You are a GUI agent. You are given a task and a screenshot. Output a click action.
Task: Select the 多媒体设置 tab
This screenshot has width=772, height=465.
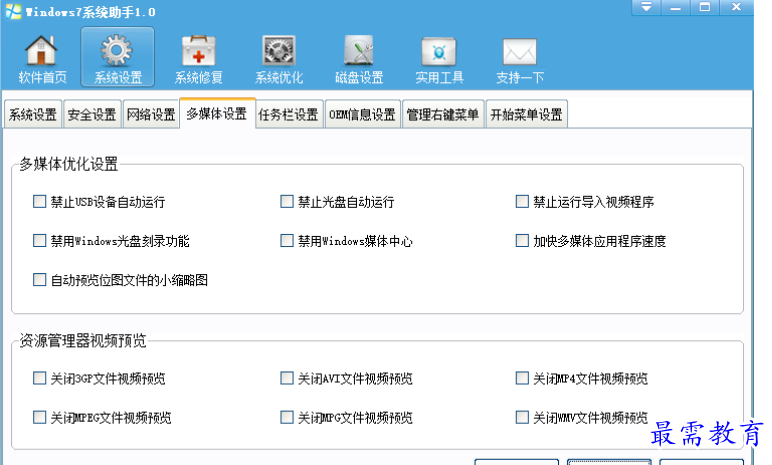[x=217, y=113]
